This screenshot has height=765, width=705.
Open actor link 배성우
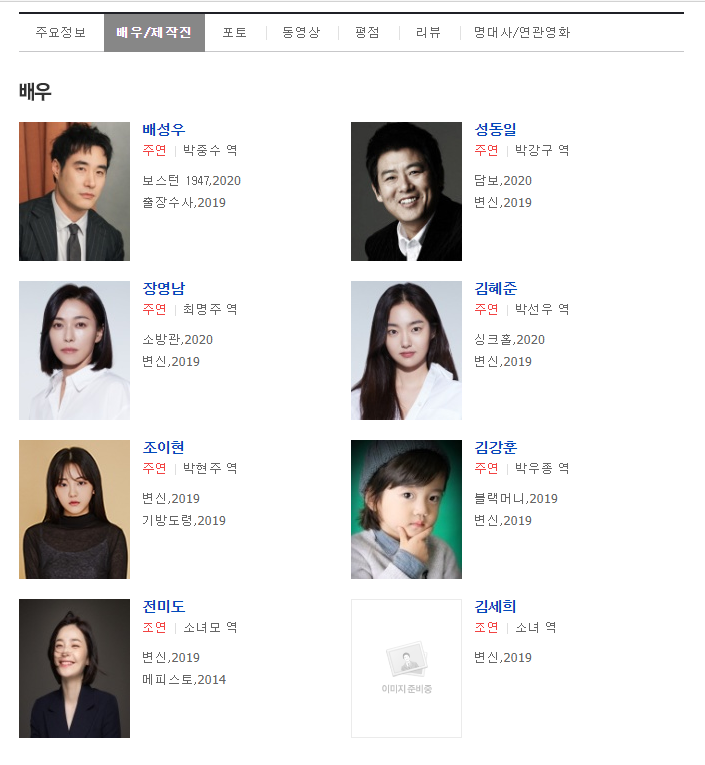coord(163,129)
